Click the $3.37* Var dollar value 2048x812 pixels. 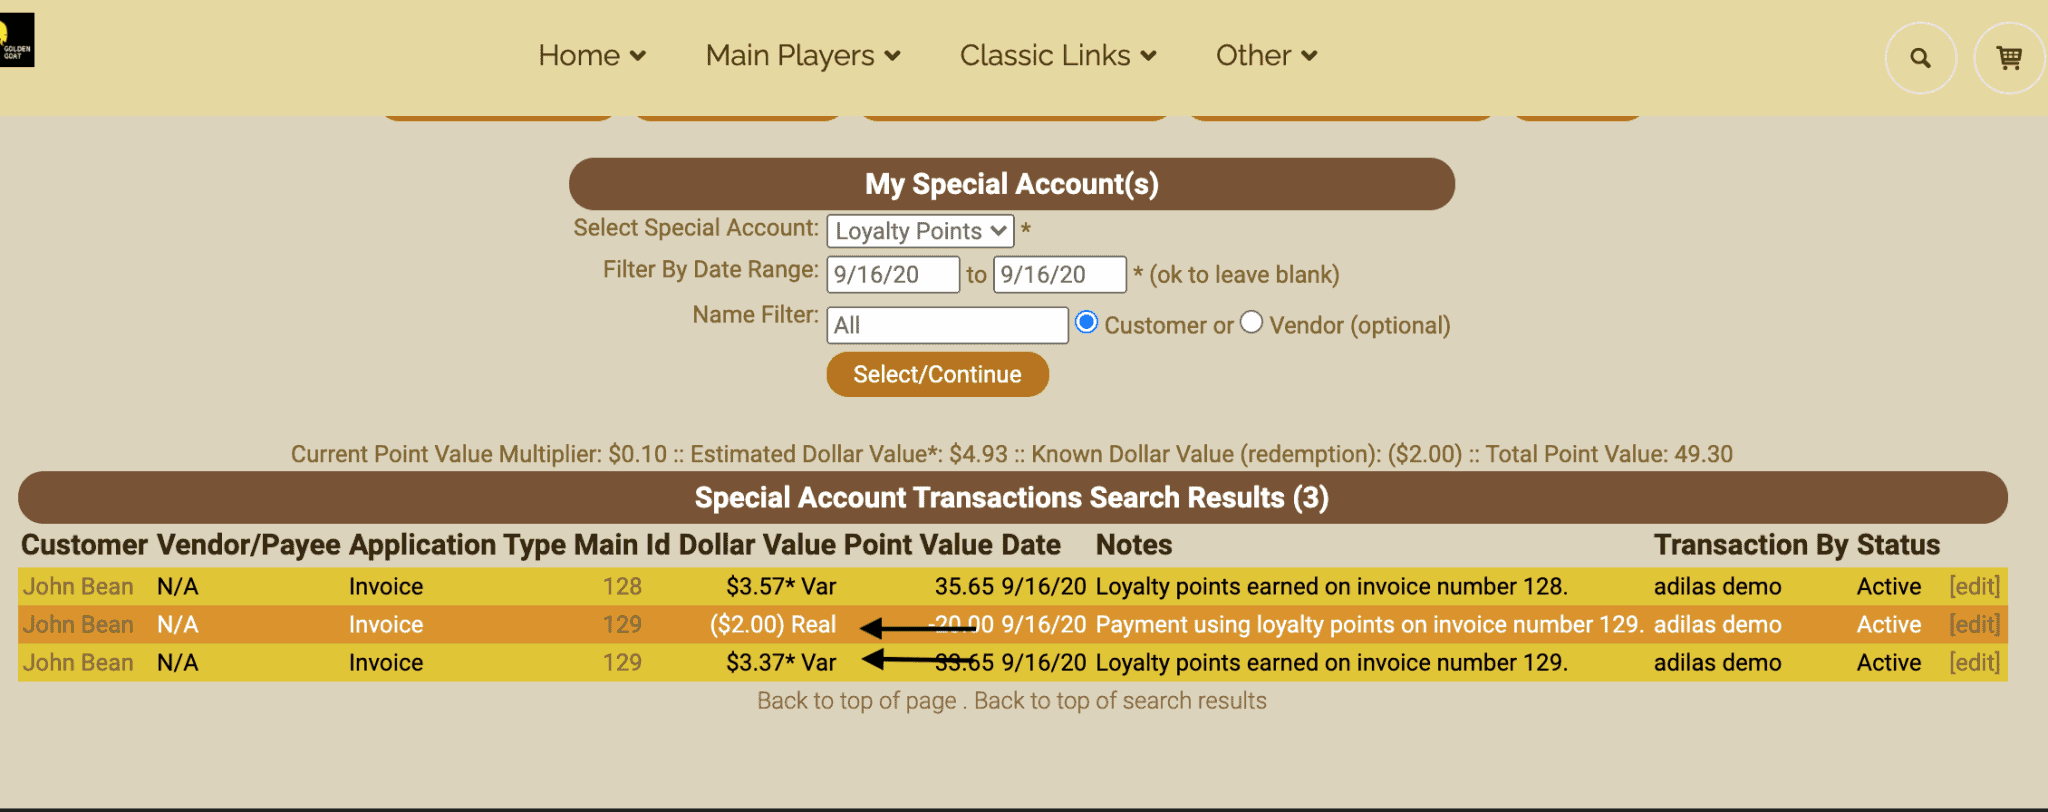coord(781,663)
